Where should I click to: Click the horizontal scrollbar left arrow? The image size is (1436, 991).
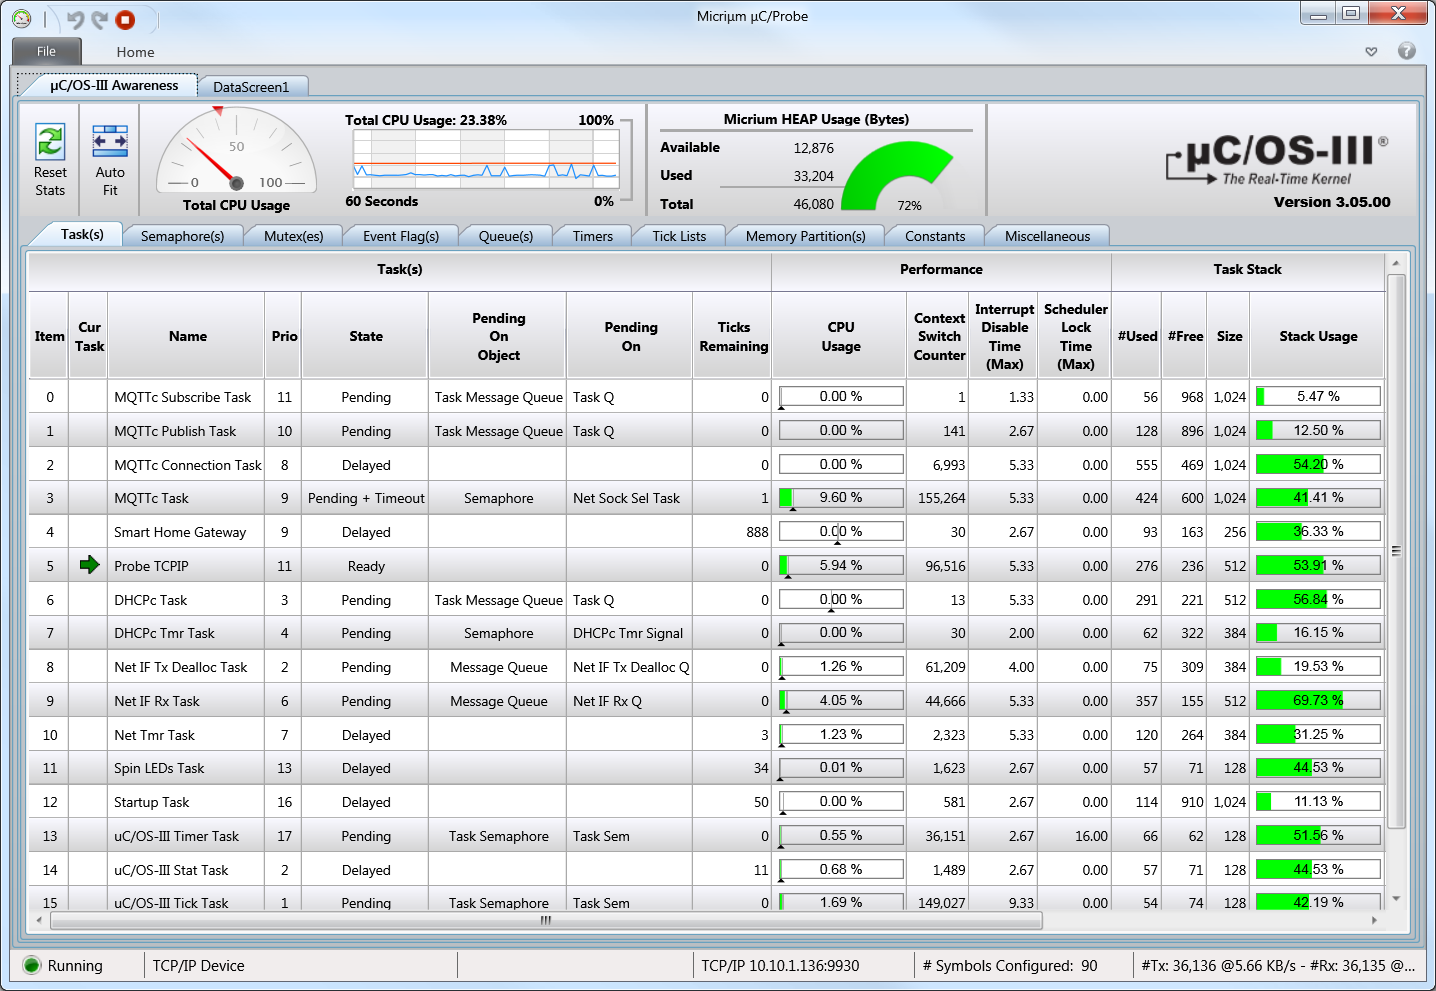point(39,920)
